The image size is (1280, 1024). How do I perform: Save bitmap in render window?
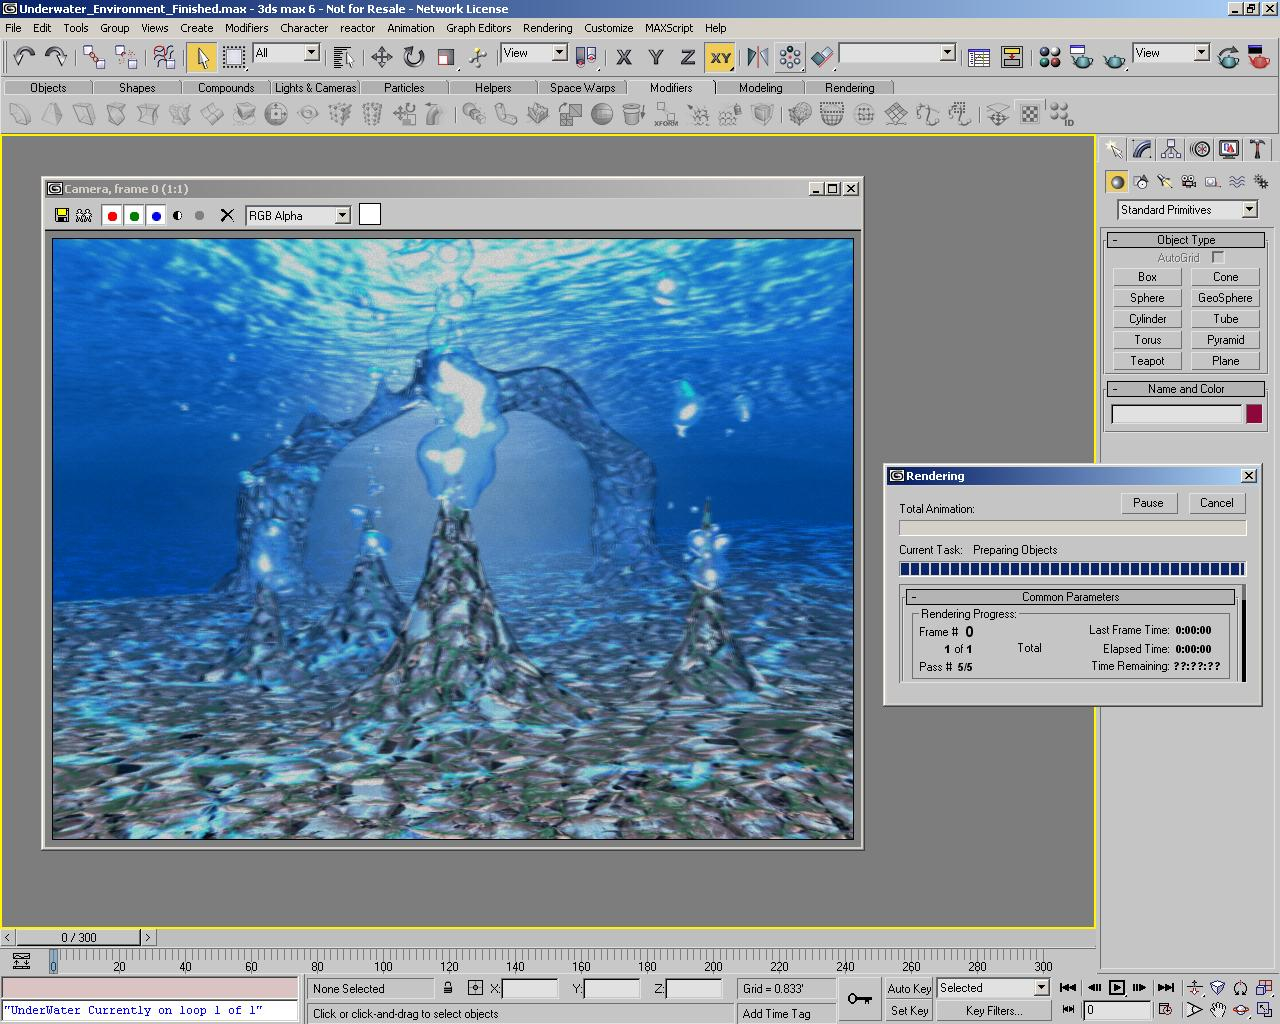(62, 215)
